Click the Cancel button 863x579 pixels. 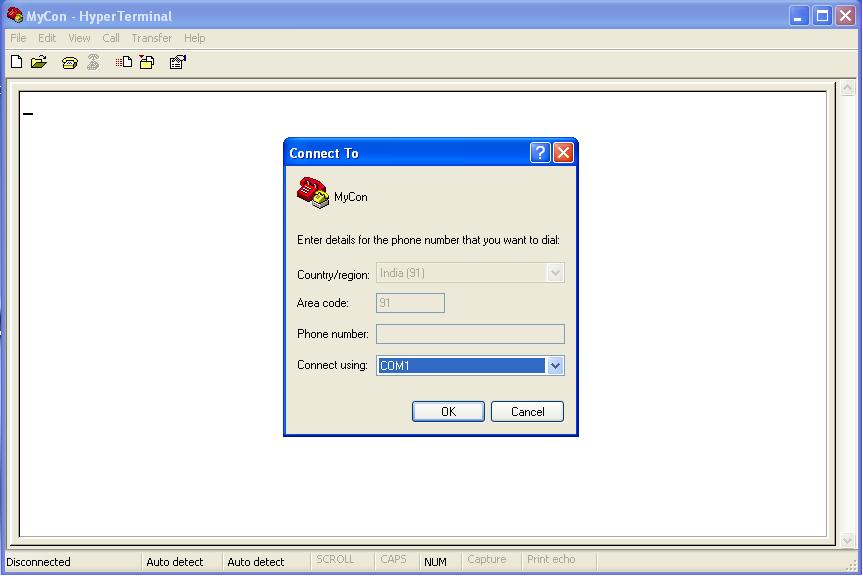[527, 411]
